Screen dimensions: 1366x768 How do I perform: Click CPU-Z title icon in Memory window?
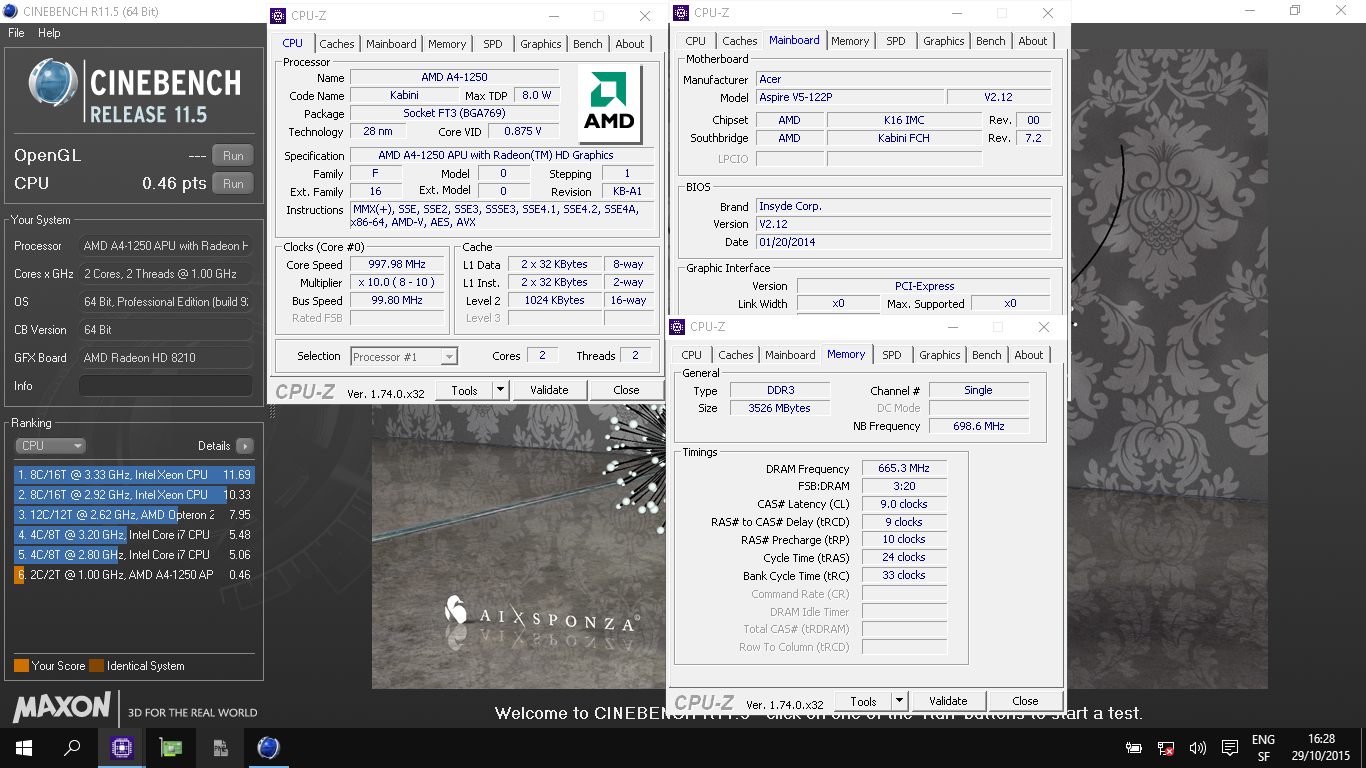(x=677, y=327)
